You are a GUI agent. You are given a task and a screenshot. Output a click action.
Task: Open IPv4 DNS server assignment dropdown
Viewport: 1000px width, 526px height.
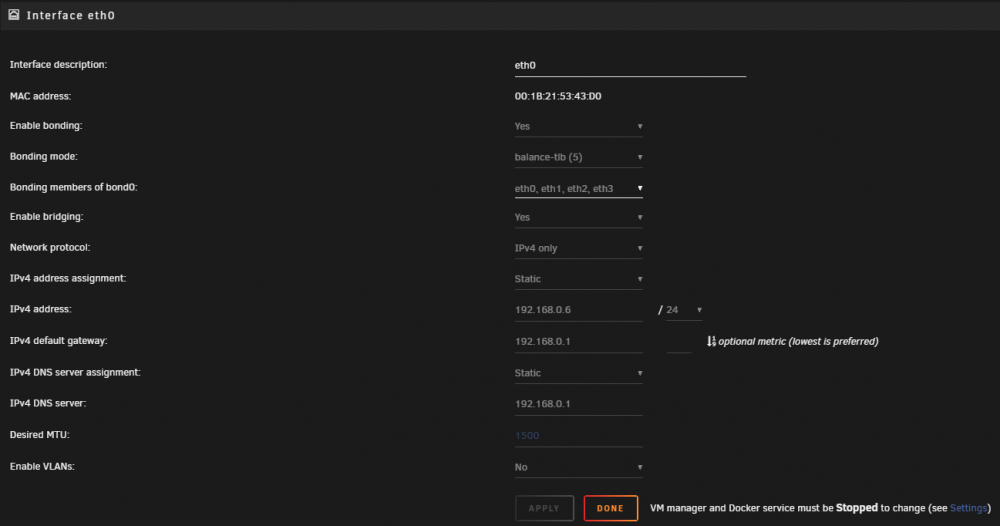coord(578,373)
